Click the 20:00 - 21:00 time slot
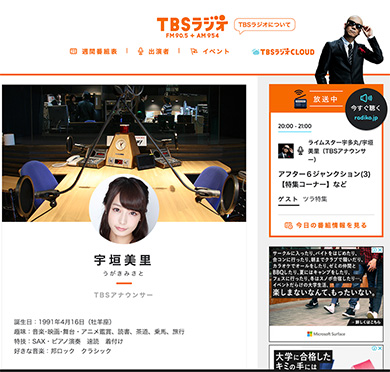The image size is (390, 372). pos(295,126)
